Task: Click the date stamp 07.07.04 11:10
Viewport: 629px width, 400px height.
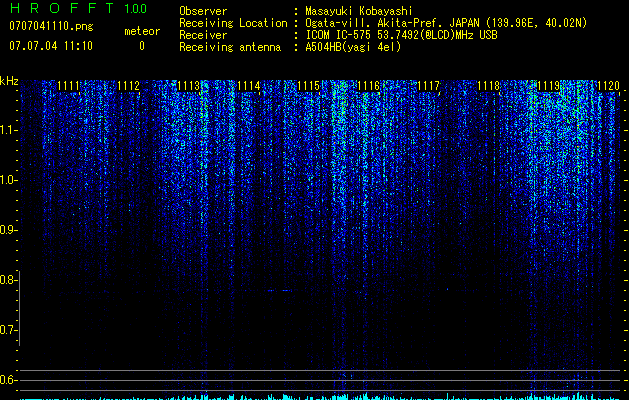Action: pyautogui.click(x=51, y=46)
